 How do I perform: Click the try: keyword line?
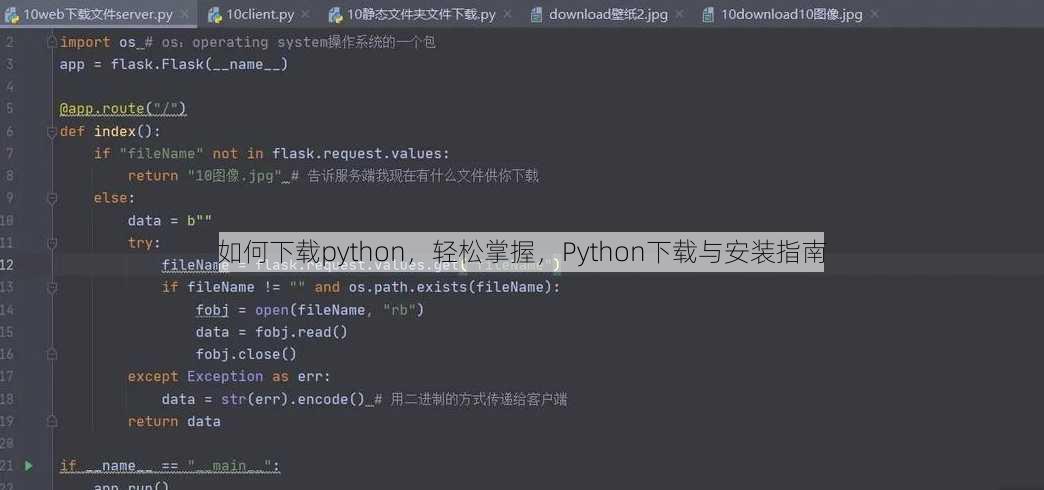coord(144,243)
